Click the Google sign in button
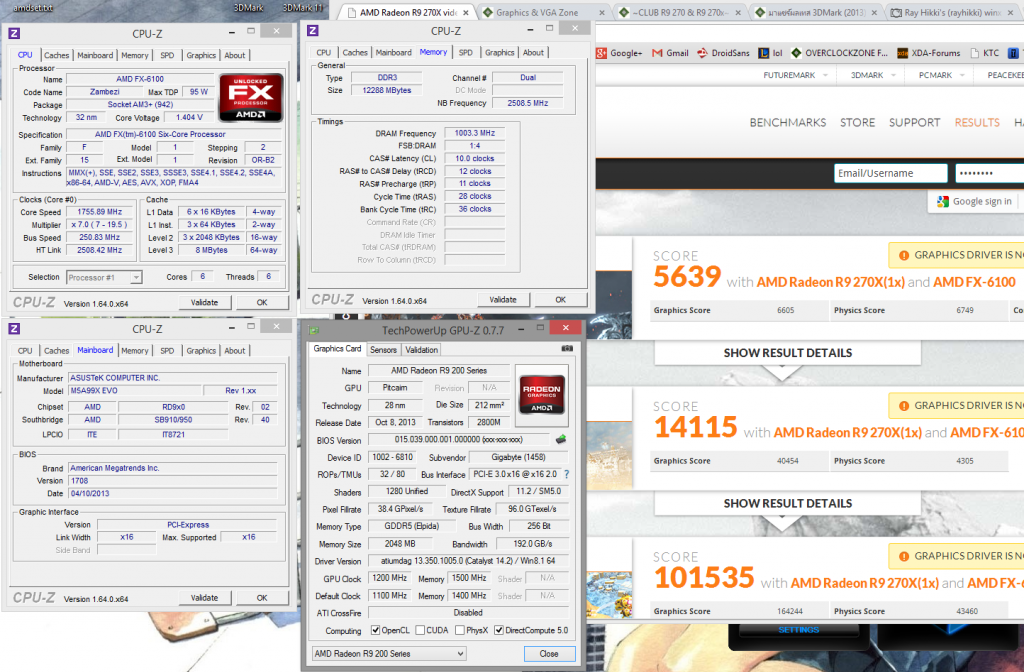Screen dimensions: 1024x672 click(x=976, y=201)
